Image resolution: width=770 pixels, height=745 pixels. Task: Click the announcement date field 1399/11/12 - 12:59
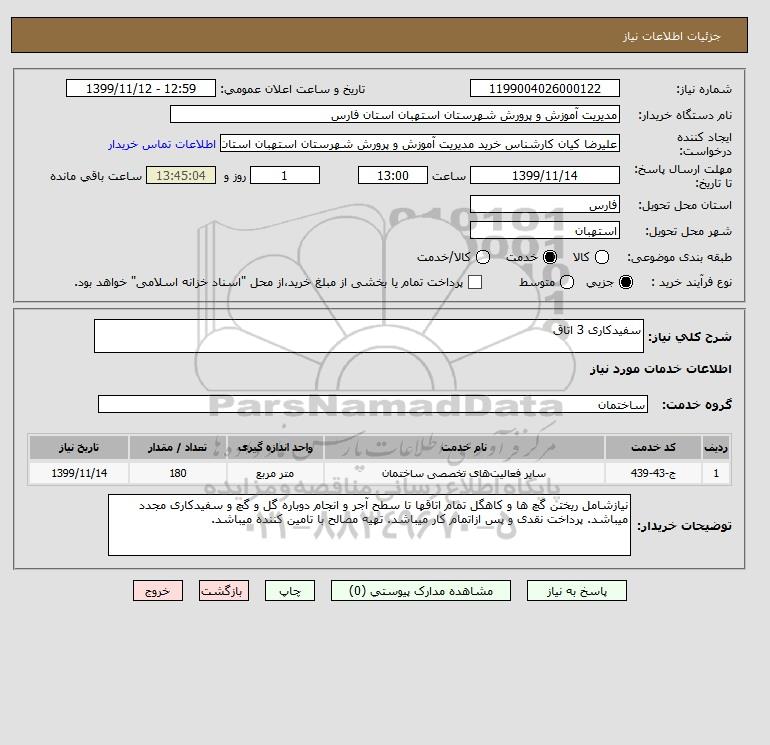pyautogui.click(x=141, y=88)
